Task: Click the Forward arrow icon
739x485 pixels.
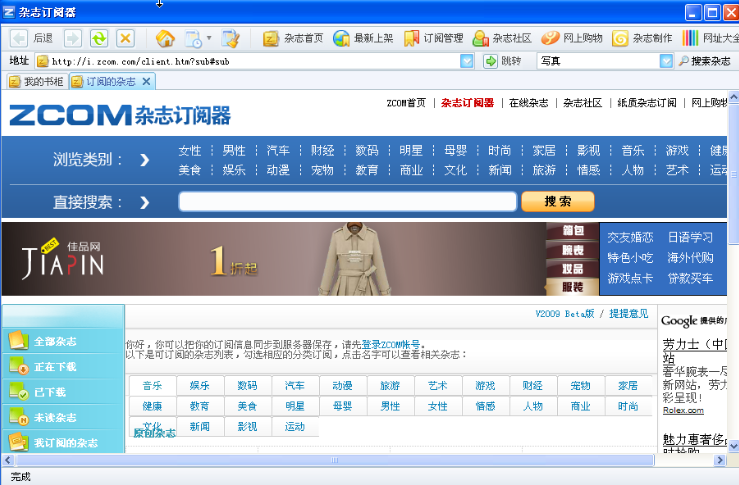Action: [73, 38]
